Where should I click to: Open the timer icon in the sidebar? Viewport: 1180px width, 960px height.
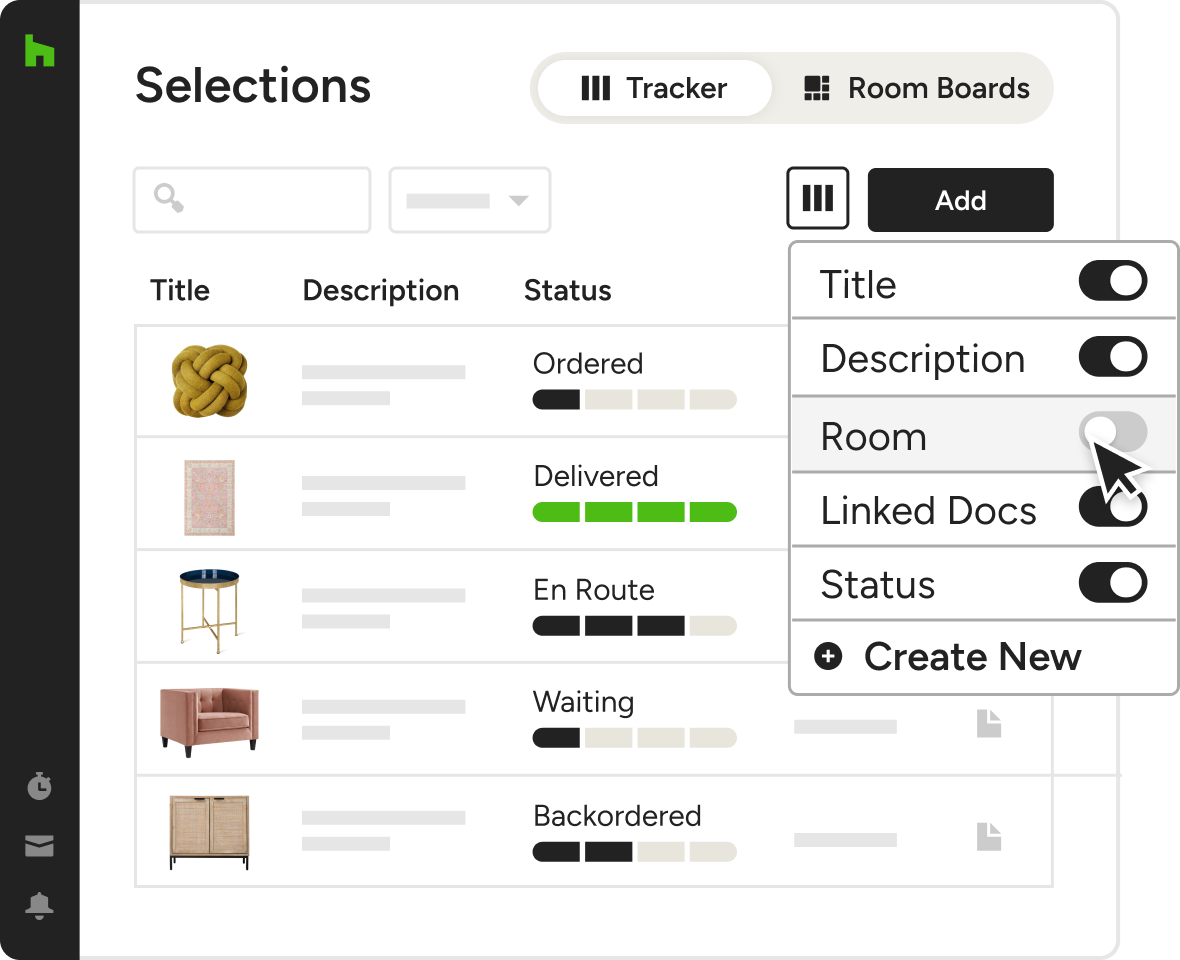pyautogui.click(x=39, y=786)
